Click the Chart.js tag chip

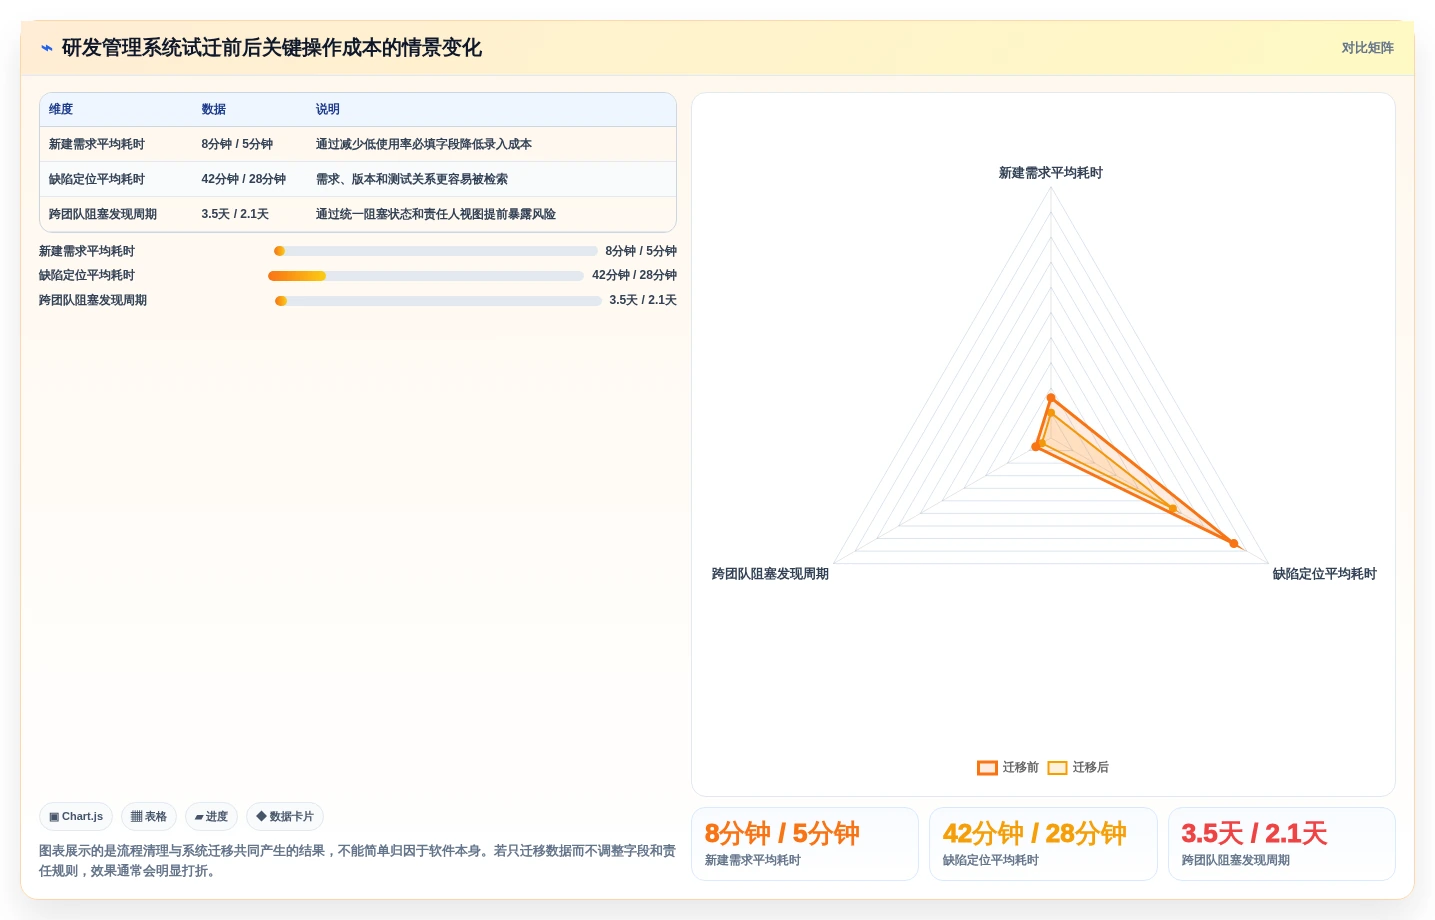pos(76,817)
